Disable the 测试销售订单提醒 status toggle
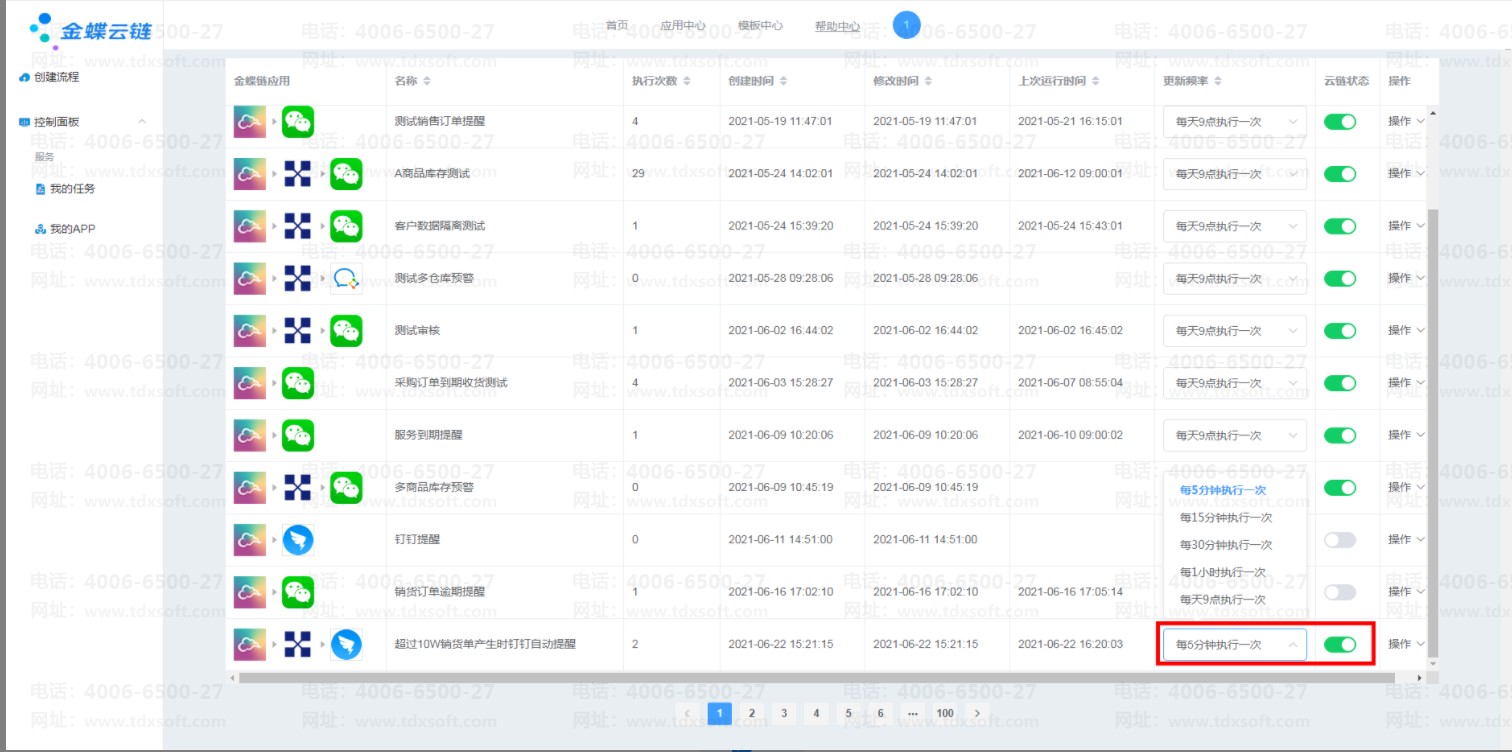Screen dimensions: 1512x752 [x=1339, y=122]
